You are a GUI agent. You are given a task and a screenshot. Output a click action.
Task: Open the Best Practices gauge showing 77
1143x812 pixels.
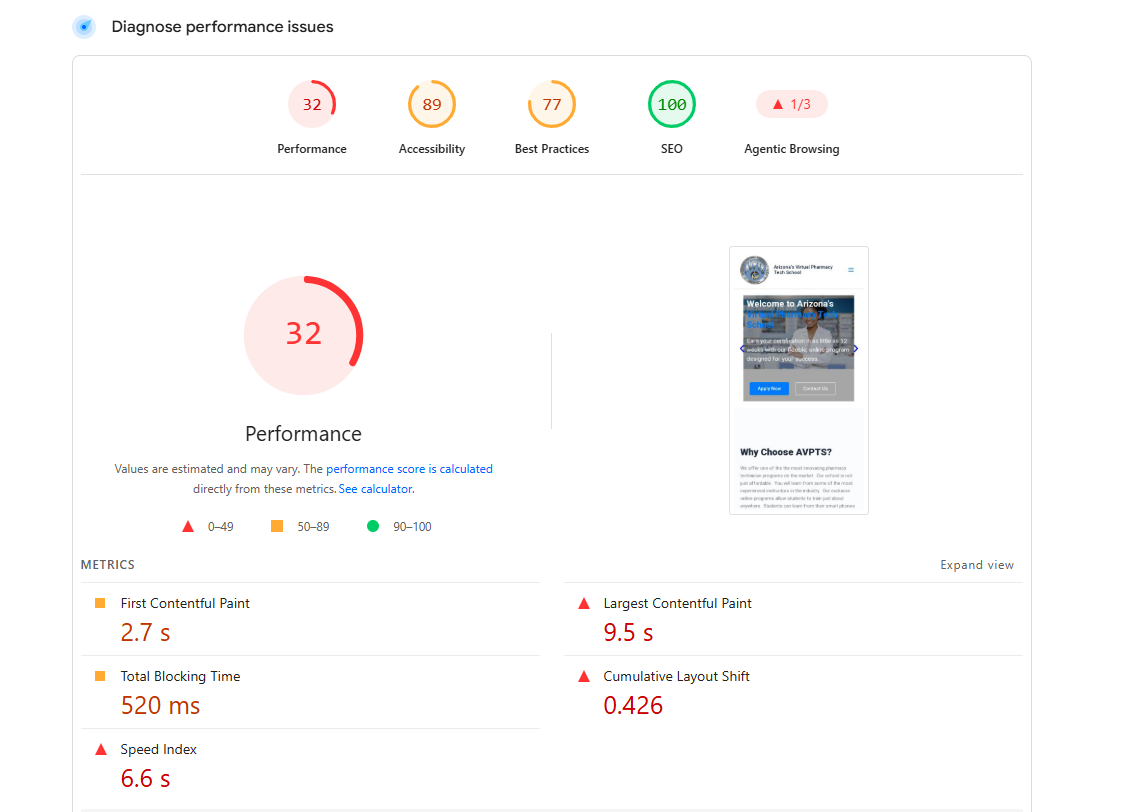[x=552, y=104]
